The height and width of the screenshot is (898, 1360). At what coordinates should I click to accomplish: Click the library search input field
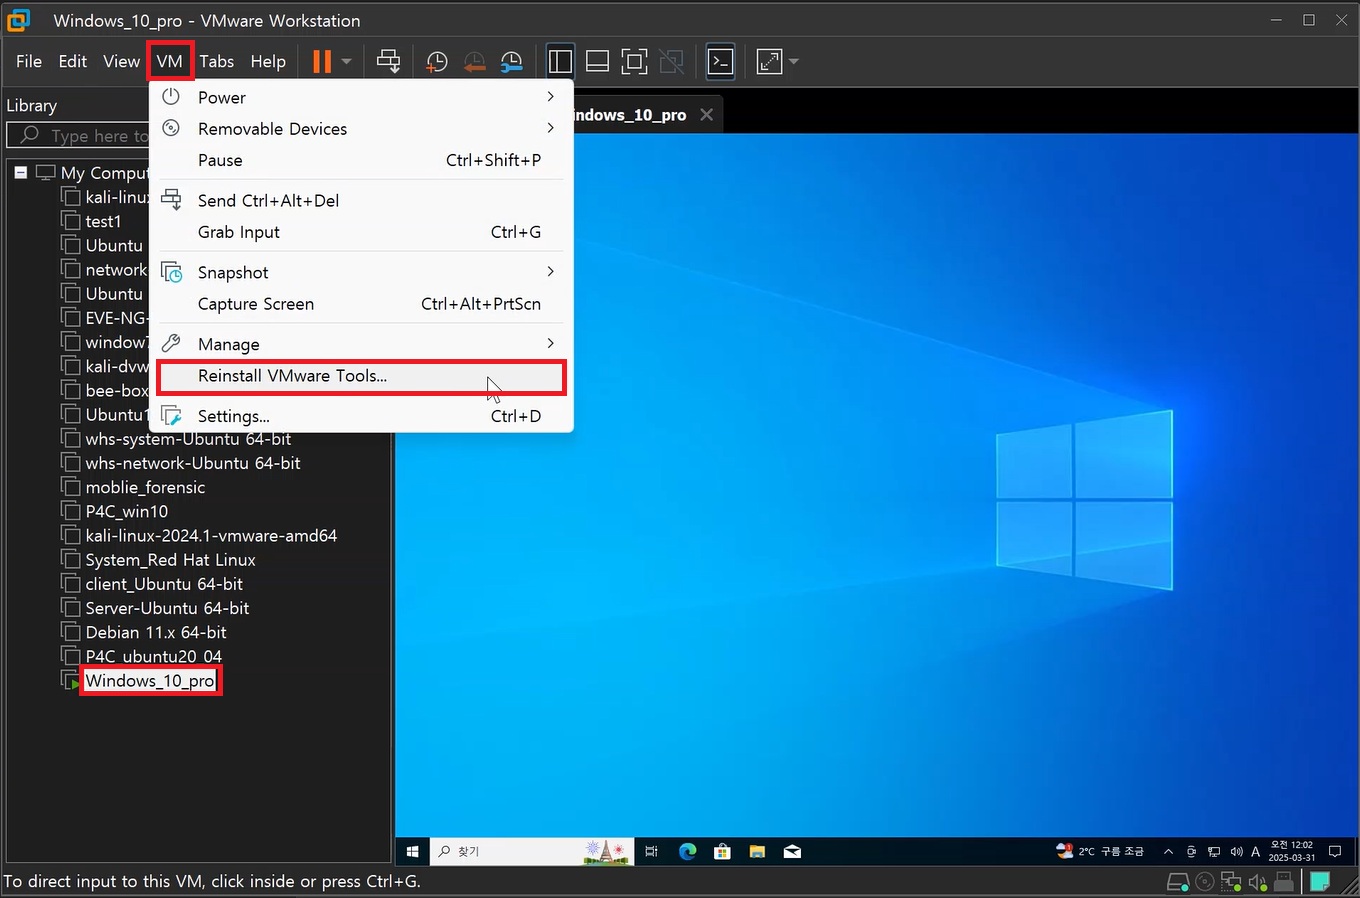pyautogui.click(x=80, y=135)
